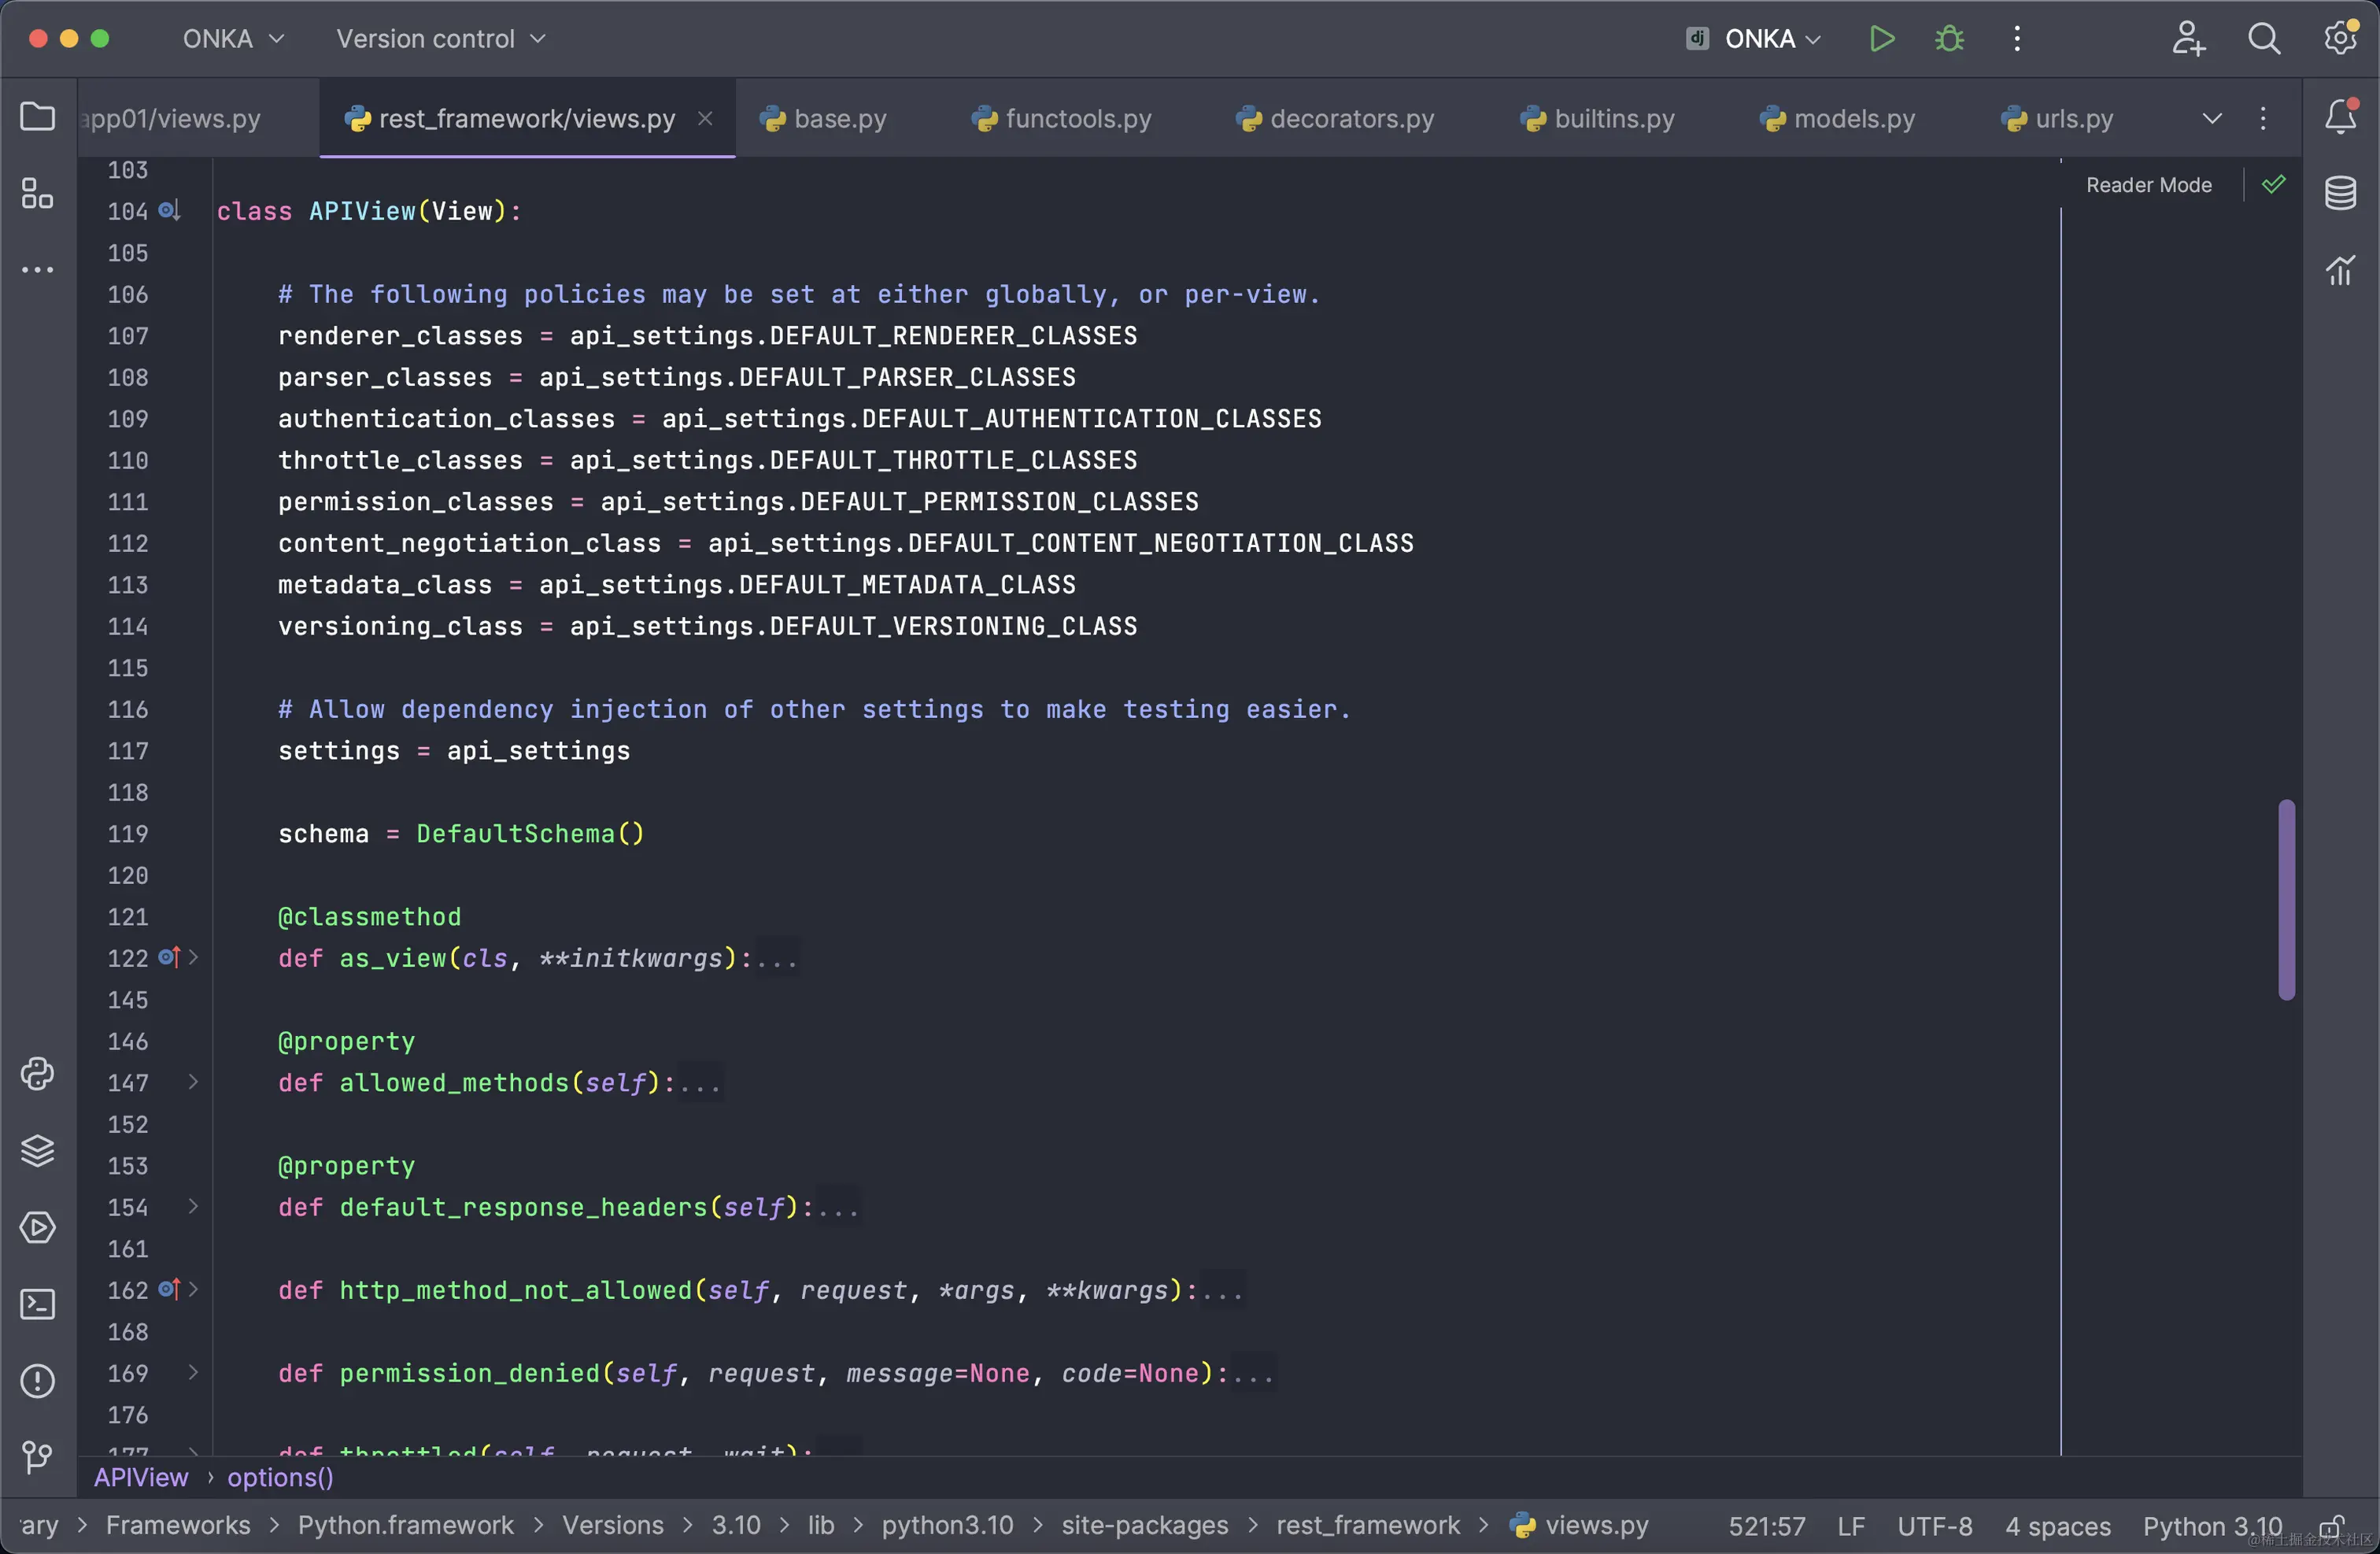2380x1554 pixels.
Task: Toggle Reader Mode
Action: point(2148,185)
